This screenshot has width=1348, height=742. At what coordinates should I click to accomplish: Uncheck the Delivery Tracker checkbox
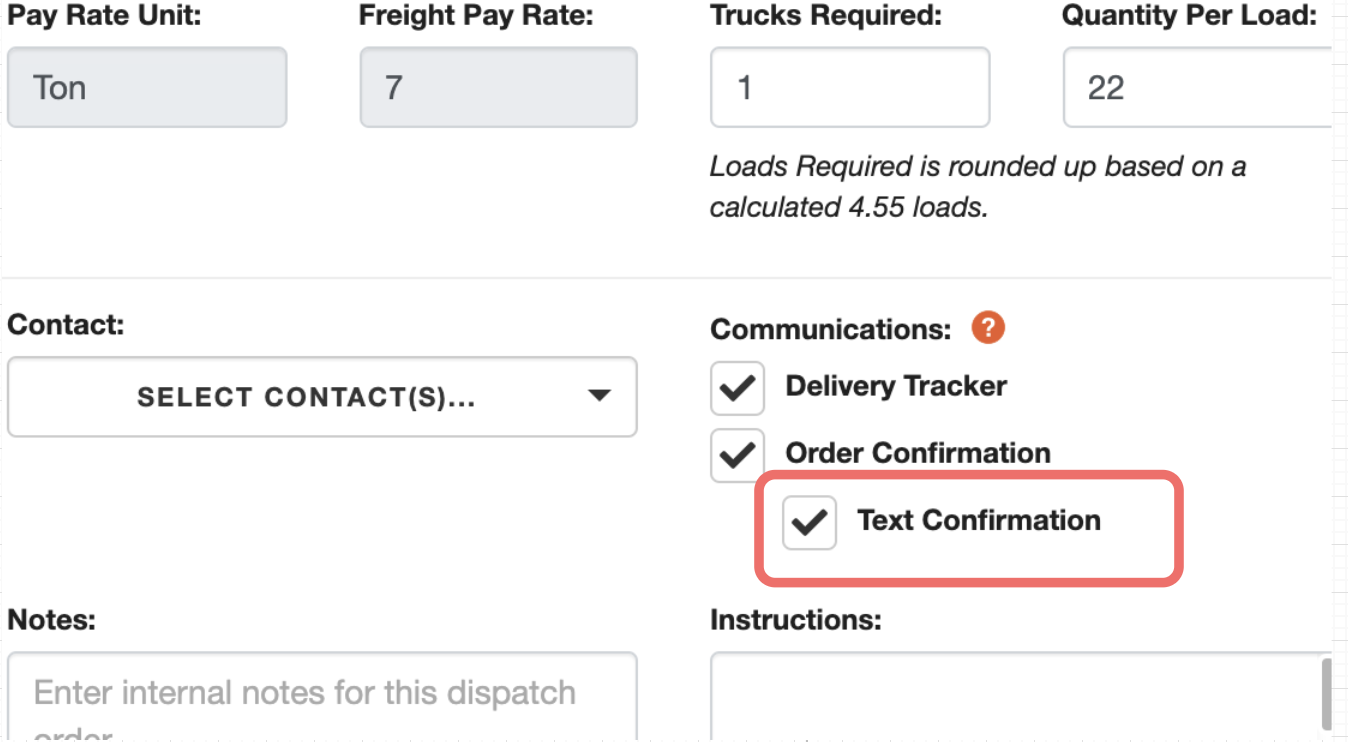pyautogui.click(x=737, y=388)
